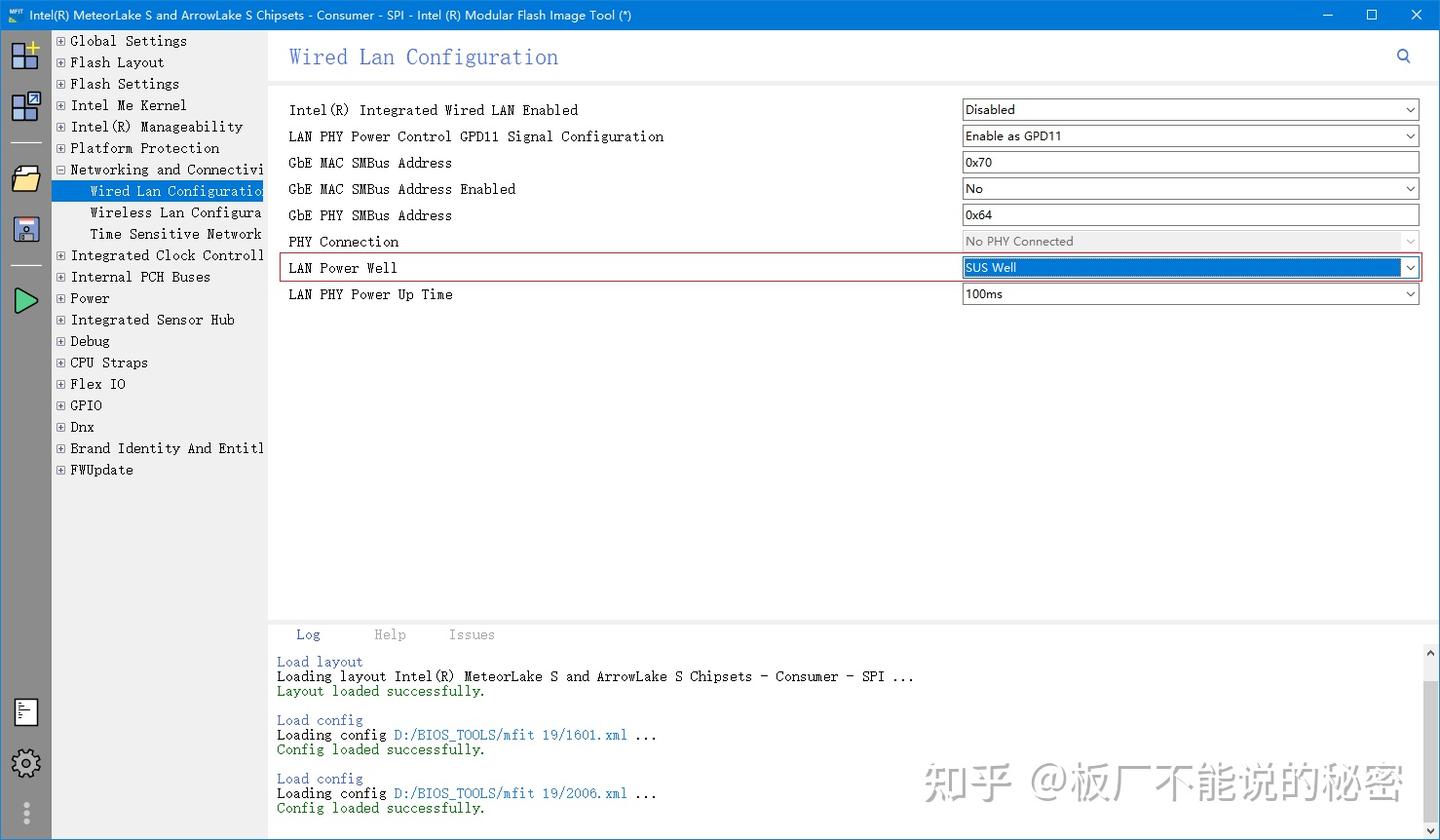Viewport: 1440px width, 840px height.
Task: Expand the Dnx tree node
Action: point(61,427)
